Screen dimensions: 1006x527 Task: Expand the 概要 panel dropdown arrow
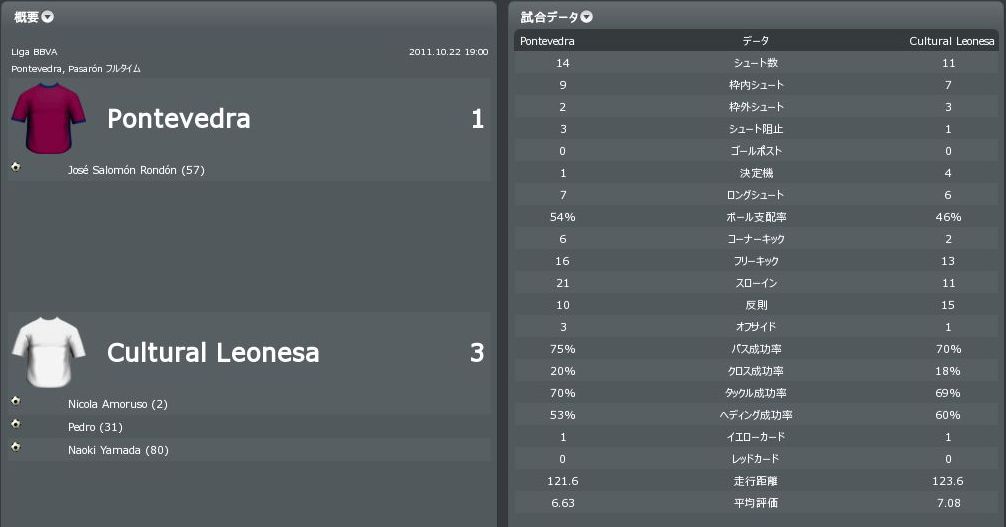pos(48,17)
